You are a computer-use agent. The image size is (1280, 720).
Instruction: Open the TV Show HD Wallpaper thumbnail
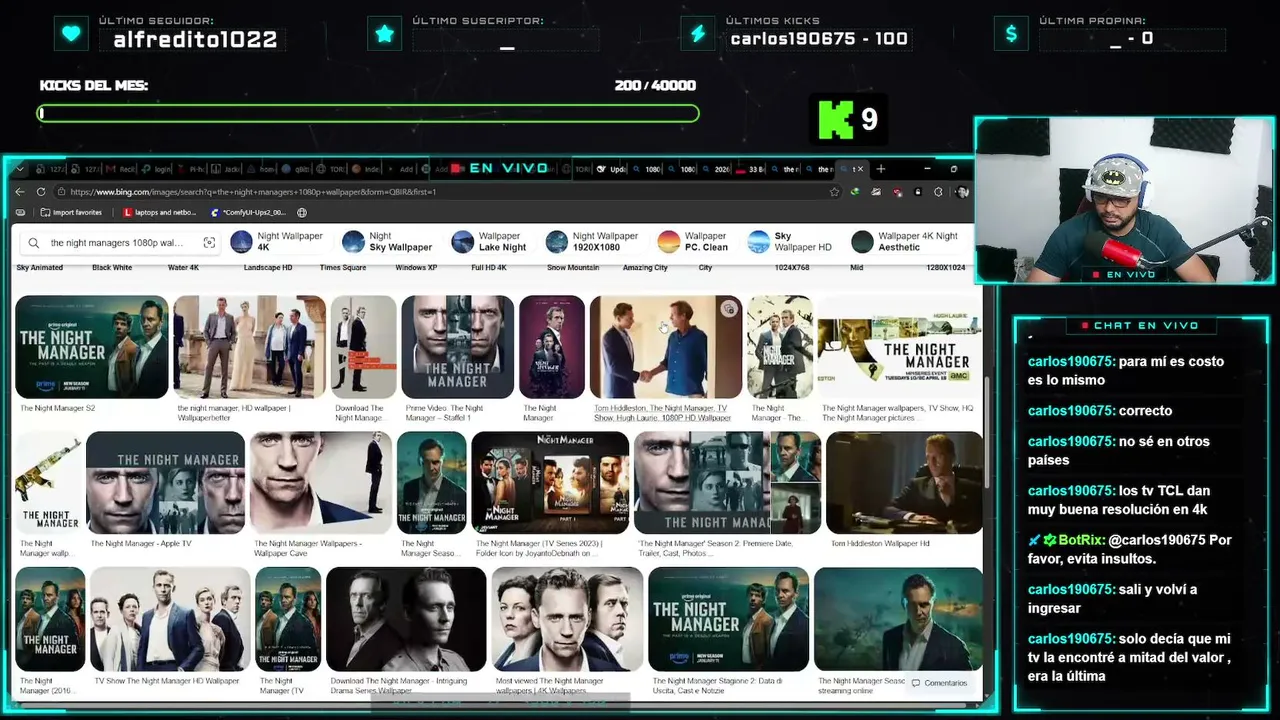click(x=170, y=619)
